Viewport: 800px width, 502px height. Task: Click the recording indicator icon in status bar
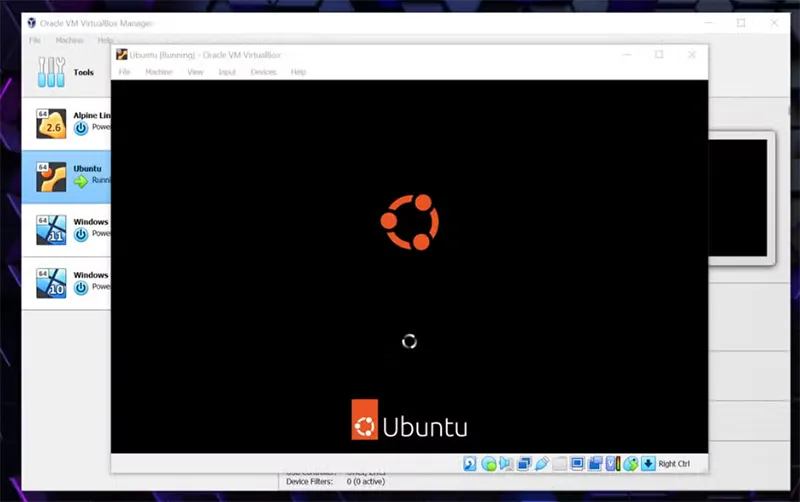(595, 463)
